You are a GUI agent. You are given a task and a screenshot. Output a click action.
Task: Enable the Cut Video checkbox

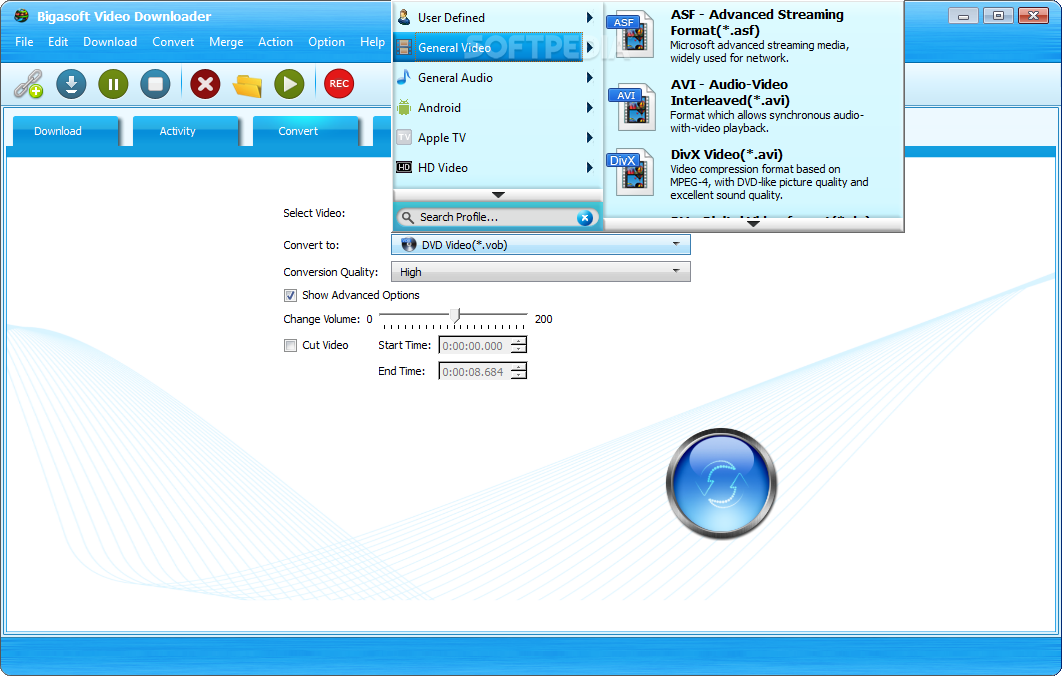pyautogui.click(x=291, y=345)
